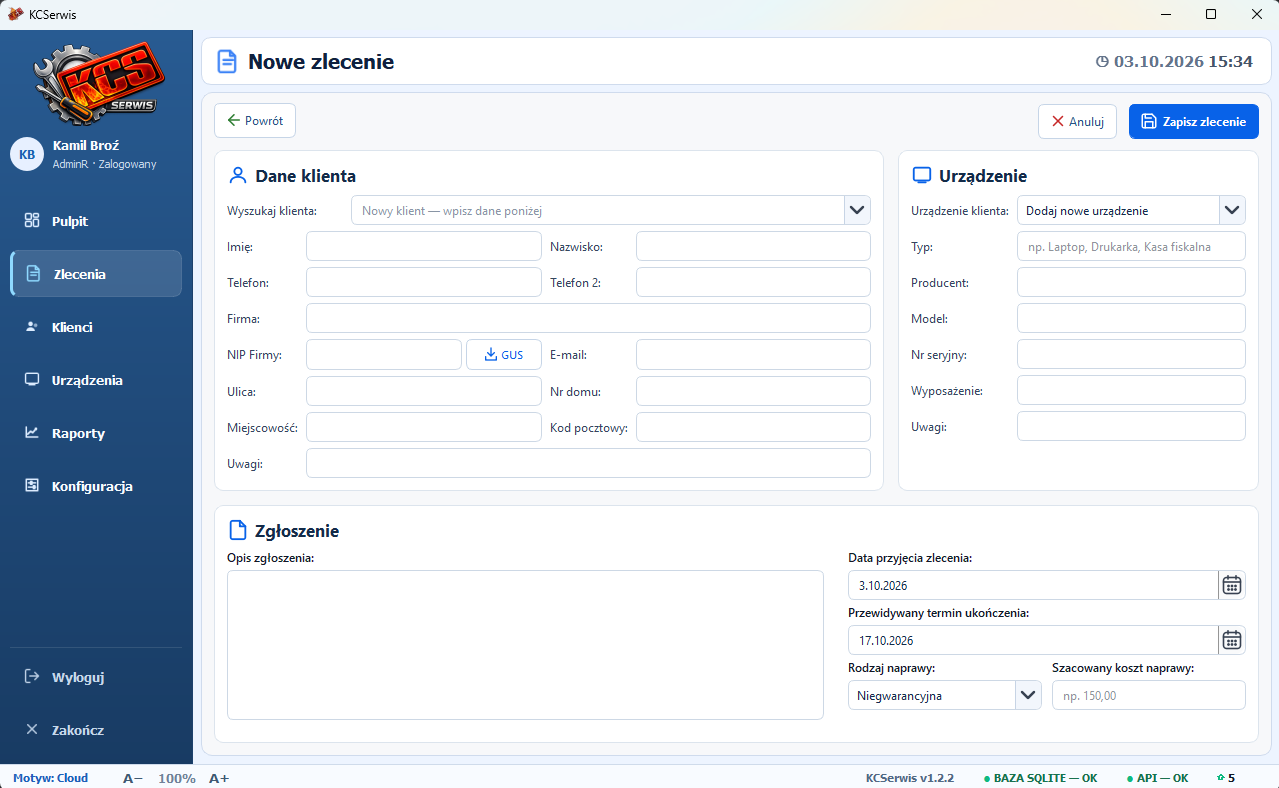The height and width of the screenshot is (788, 1279).
Task: Click the Ulica input field
Action: pos(424,391)
